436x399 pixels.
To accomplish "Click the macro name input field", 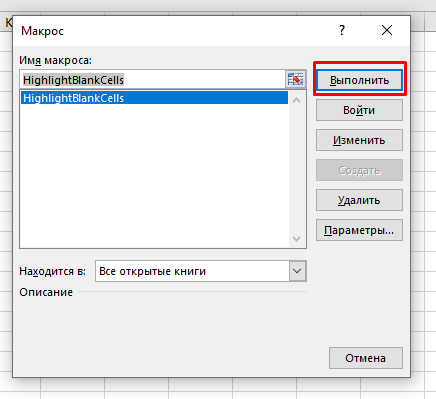I will pyautogui.click(x=152, y=80).
